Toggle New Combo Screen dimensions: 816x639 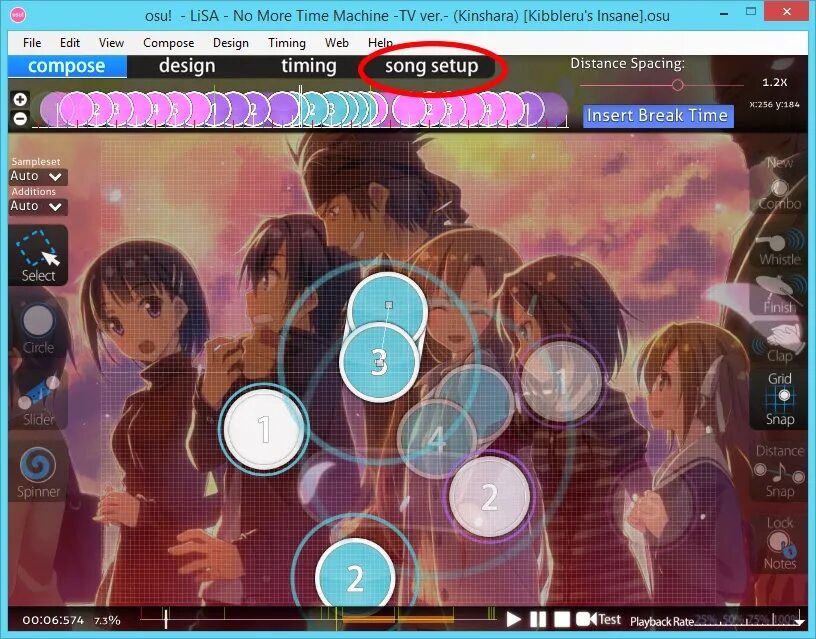779,185
